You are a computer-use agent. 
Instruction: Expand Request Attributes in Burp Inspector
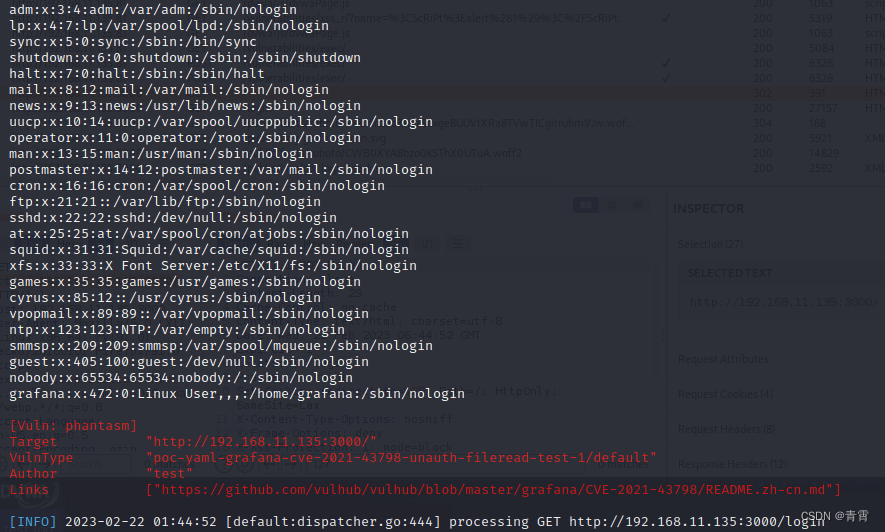coord(723,359)
